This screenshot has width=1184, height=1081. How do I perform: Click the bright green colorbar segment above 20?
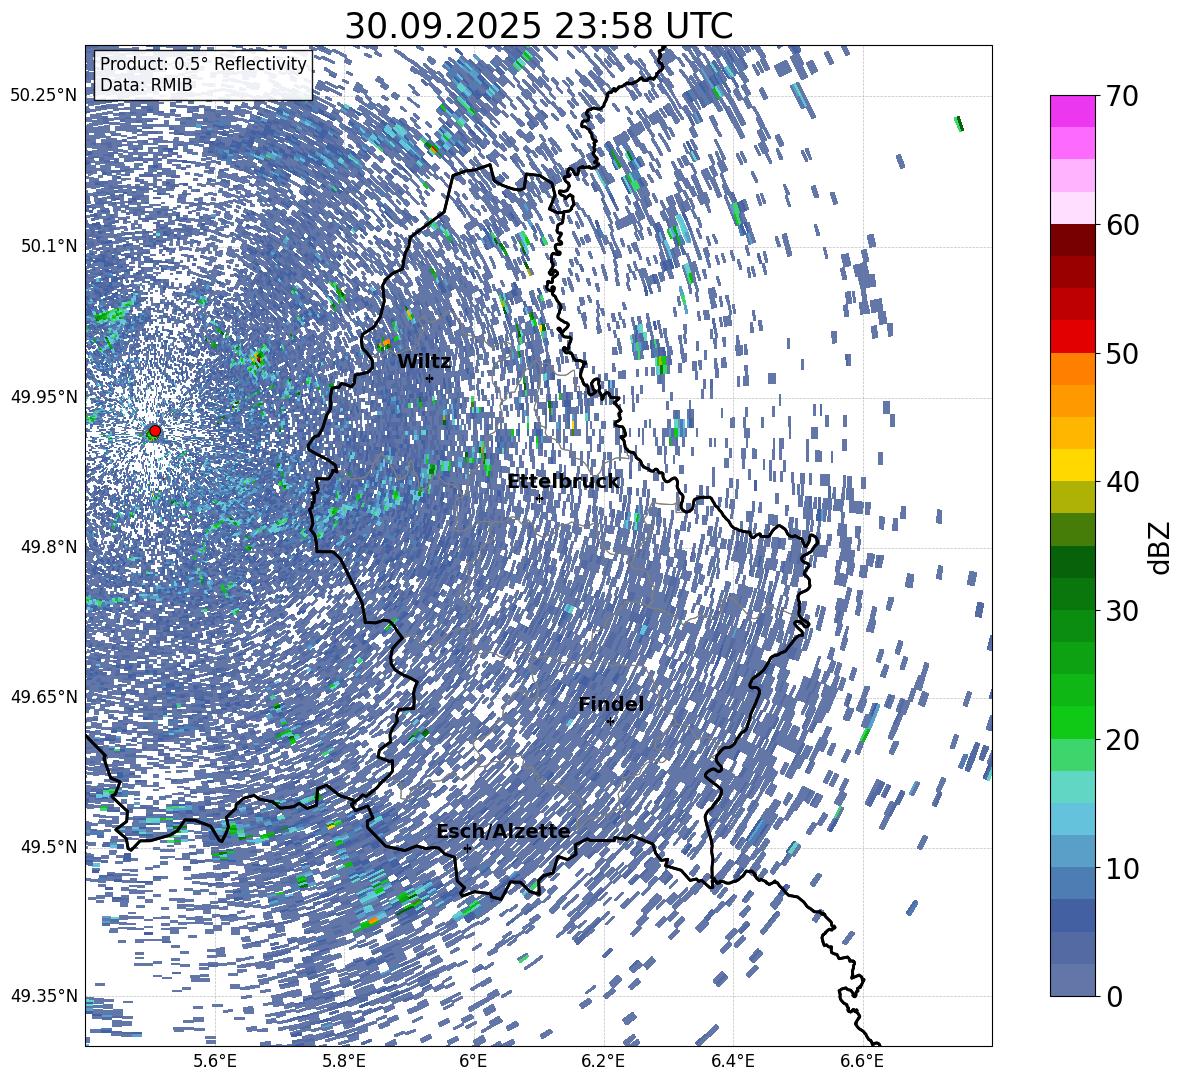point(1073,722)
